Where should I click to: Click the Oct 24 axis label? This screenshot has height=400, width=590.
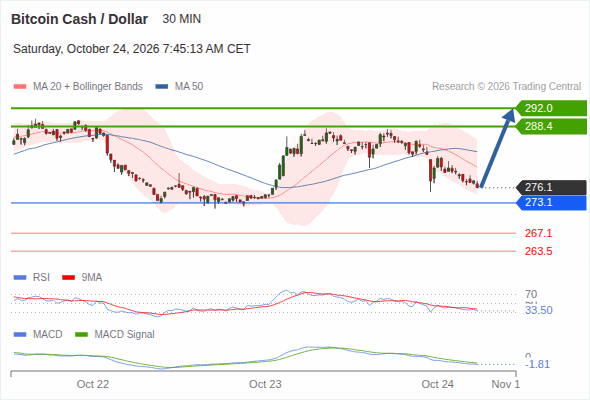point(437,384)
